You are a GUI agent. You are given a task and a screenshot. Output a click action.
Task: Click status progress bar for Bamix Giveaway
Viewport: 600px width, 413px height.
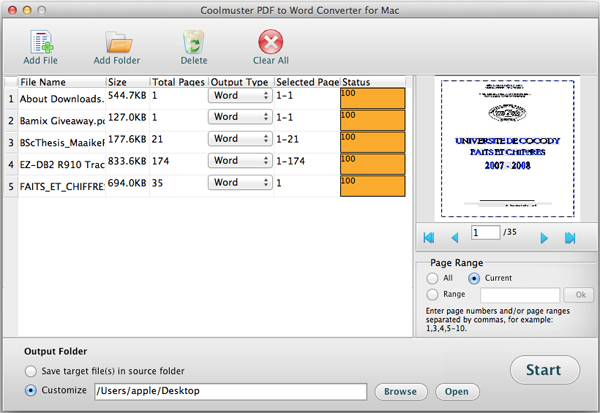[373, 121]
